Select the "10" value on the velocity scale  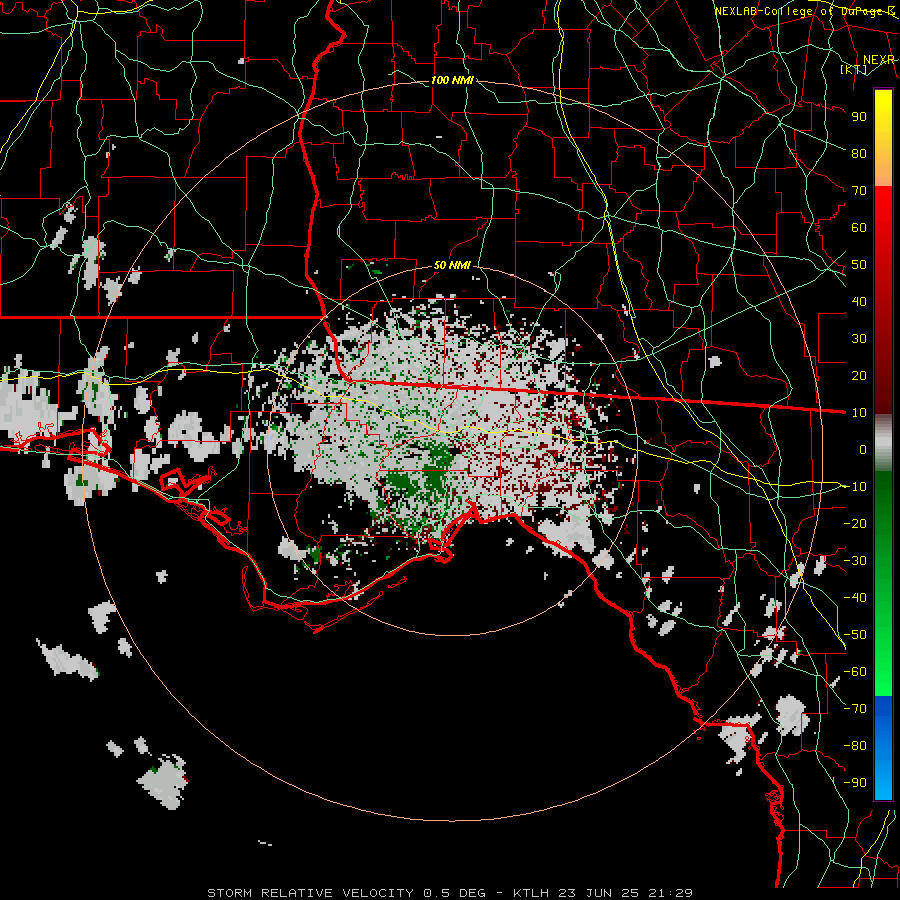point(859,413)
